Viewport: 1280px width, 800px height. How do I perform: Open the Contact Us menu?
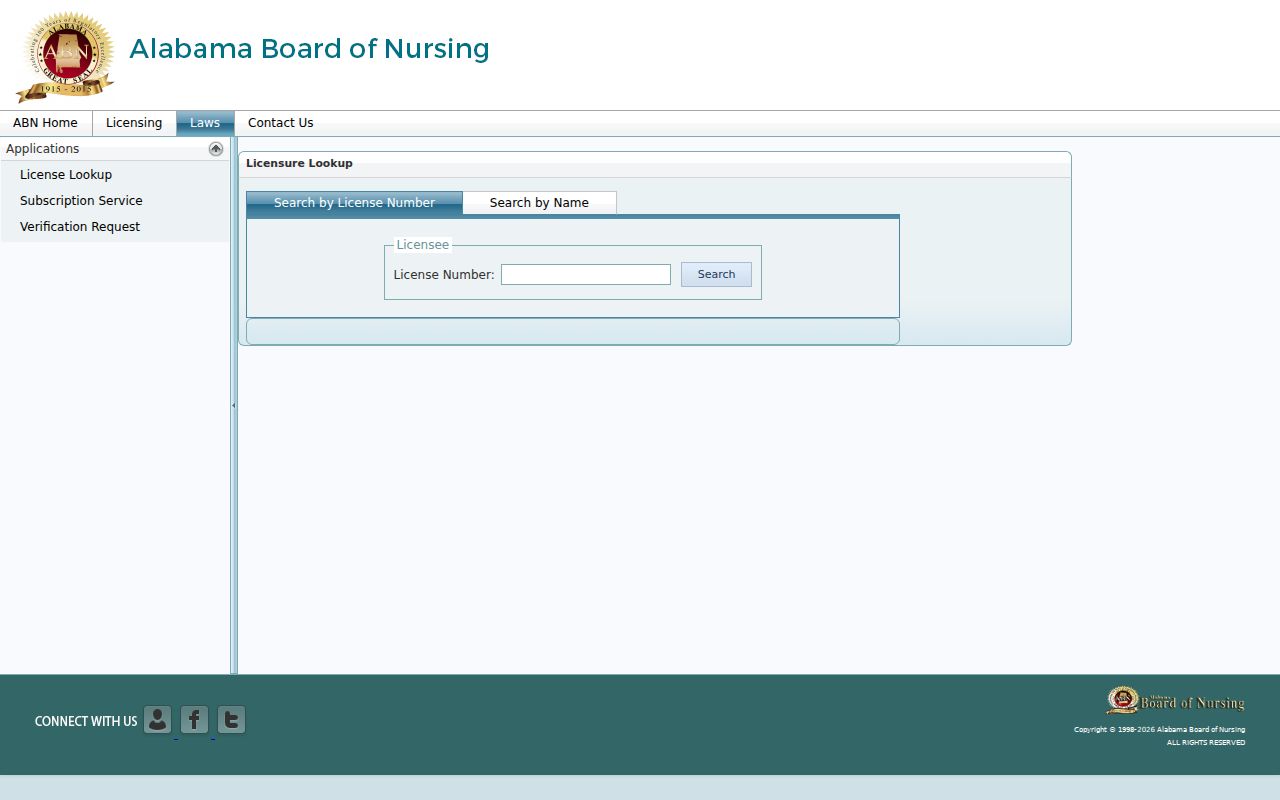pos(281,123)
